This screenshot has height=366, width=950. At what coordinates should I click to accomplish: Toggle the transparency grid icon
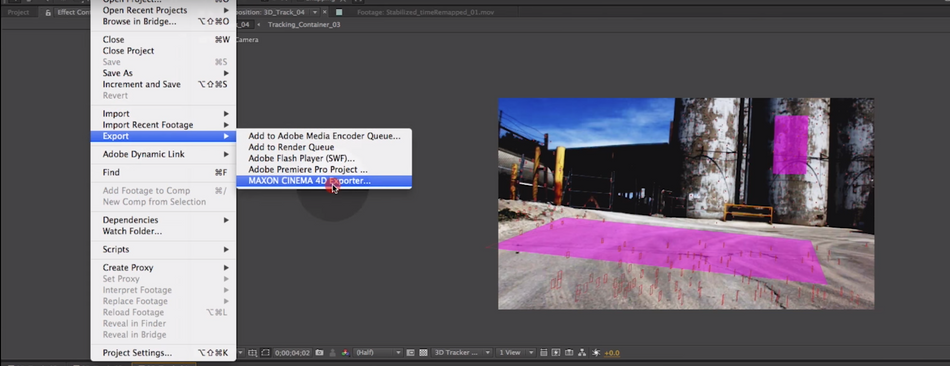tap(424, 353)
